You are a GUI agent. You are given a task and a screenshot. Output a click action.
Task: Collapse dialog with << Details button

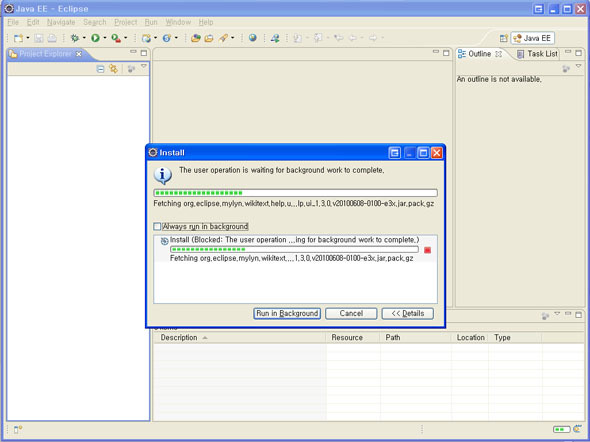tap(408, 313)
